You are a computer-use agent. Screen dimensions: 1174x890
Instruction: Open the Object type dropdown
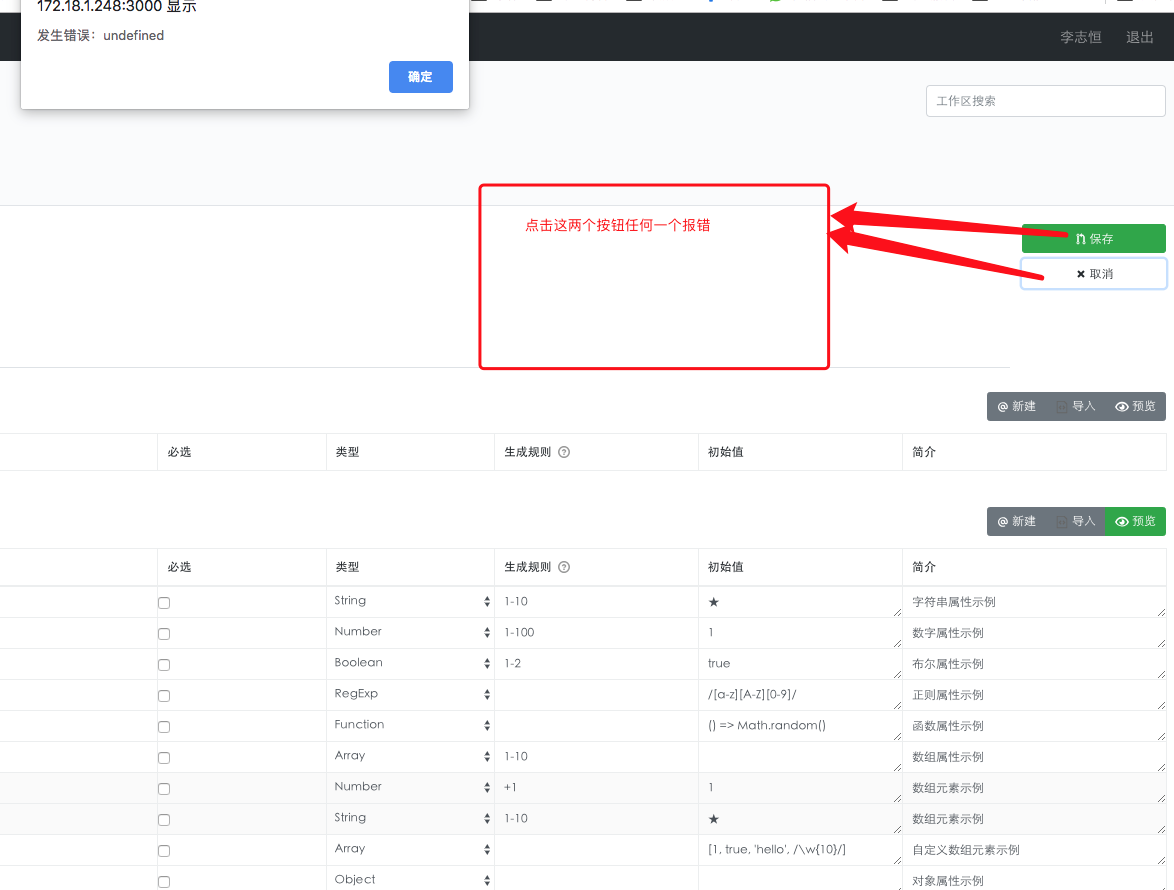tap(410, 880)
